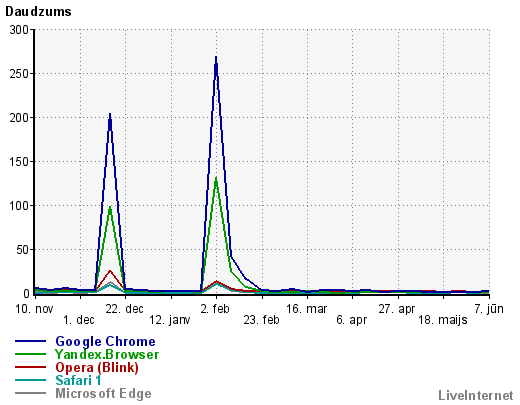520x405 pixels.
Task: Click the 18. maijs date label
Action: pos(443,320)
